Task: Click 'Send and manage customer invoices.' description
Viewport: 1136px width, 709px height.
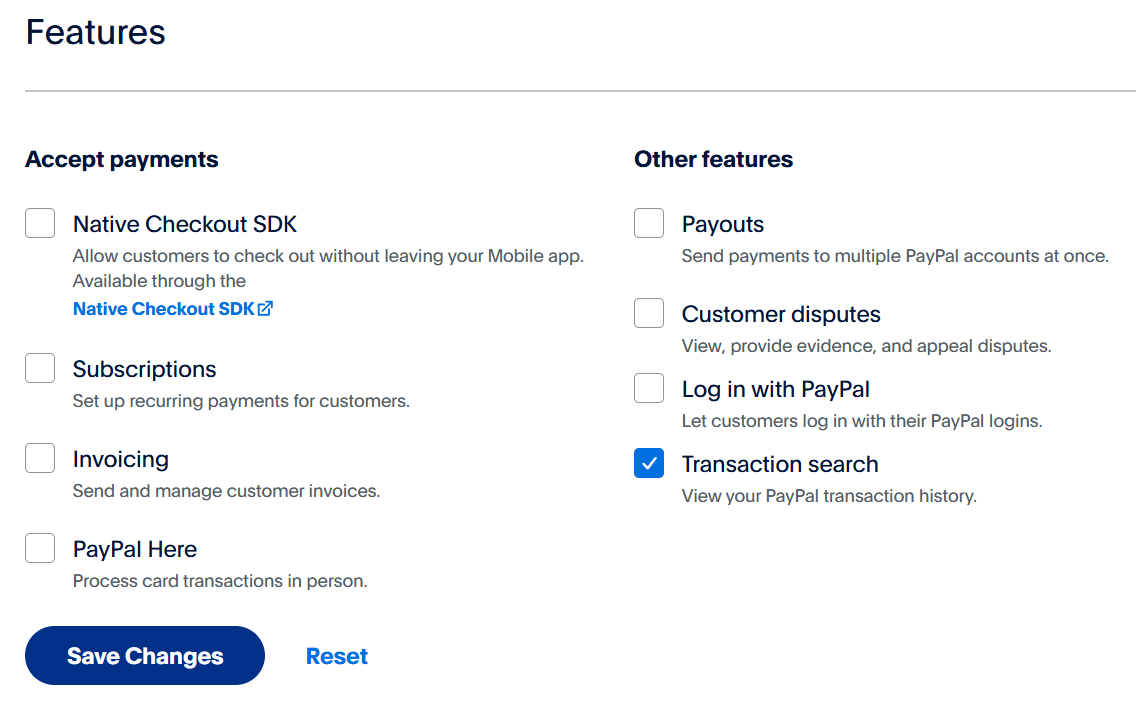Action: (226, 491)
